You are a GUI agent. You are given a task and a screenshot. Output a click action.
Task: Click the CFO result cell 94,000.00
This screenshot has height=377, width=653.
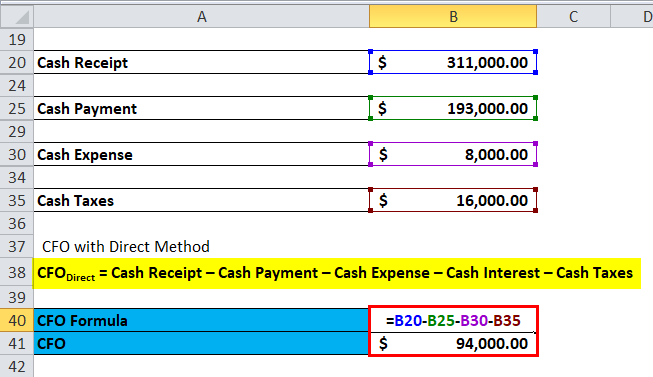click(453, 343)
